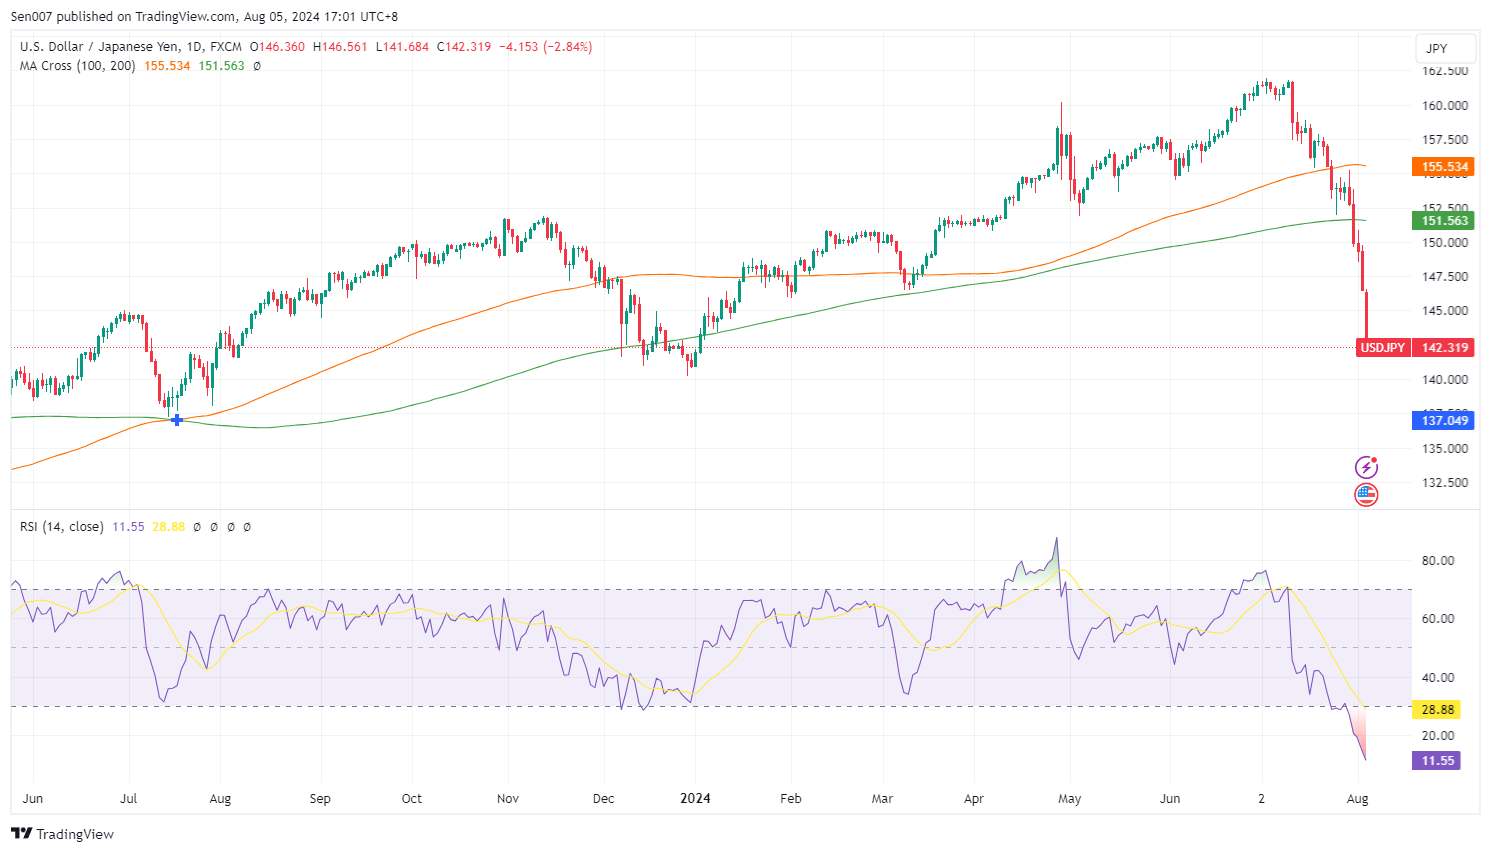Image resolution: width=1491 pixels, height=853 pixels.
Task: Click the low value L141.684
Action: coord(402,47)
